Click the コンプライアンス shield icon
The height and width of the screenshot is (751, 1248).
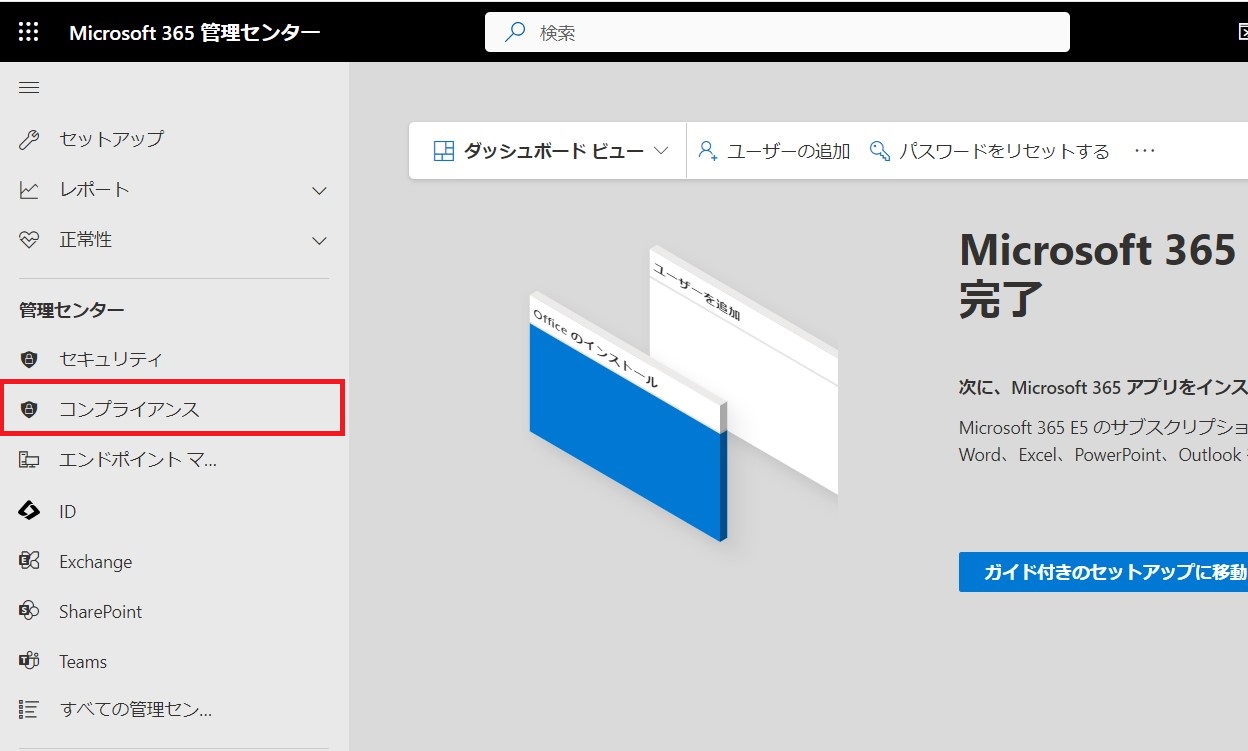click(x=29, y=409)
